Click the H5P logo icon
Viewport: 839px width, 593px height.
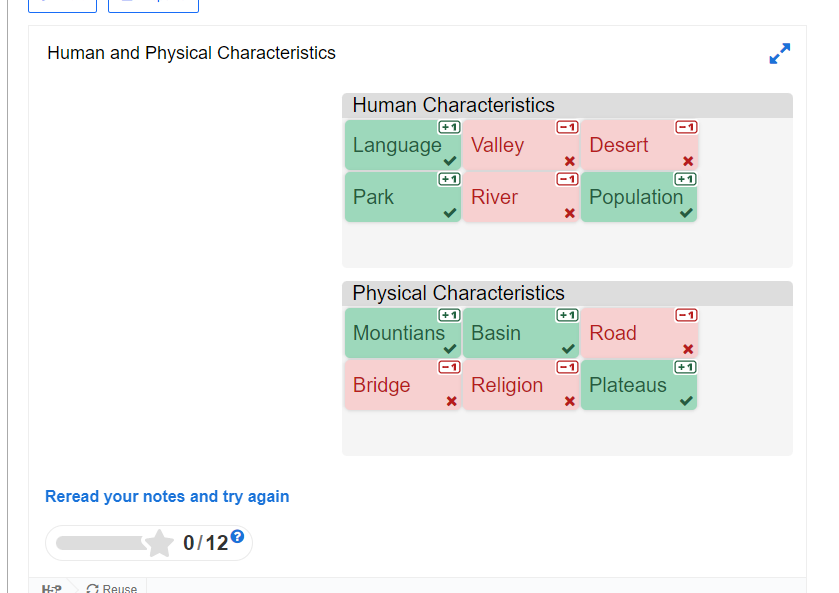tap(52, 588)
